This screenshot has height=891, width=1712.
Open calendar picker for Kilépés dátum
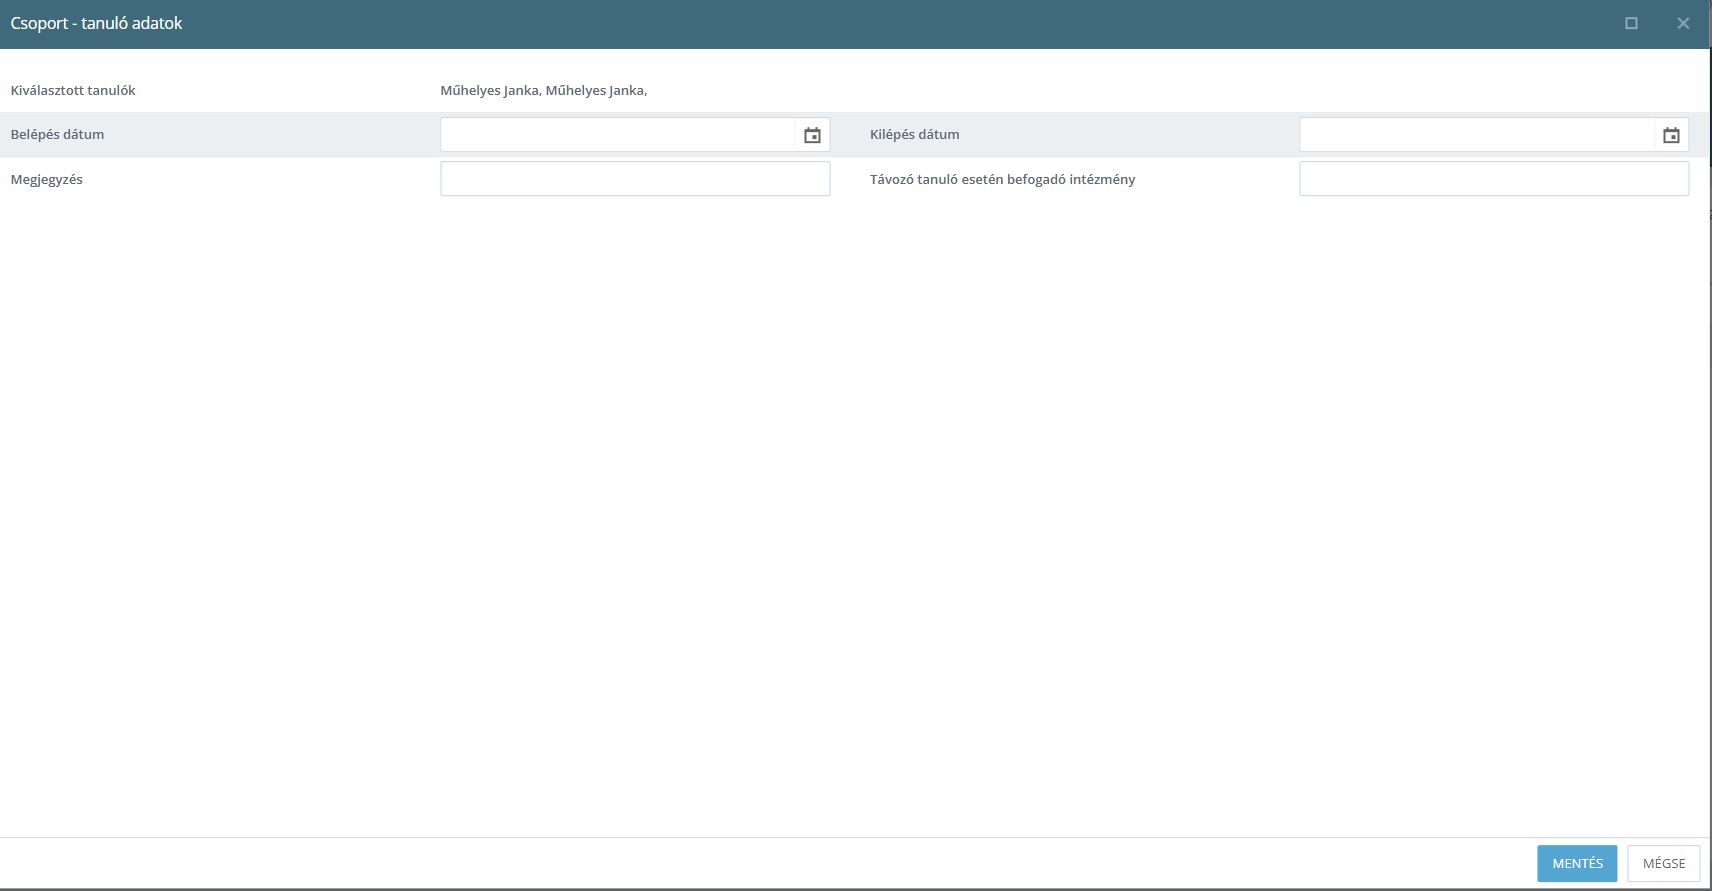tap(1671, 135)
